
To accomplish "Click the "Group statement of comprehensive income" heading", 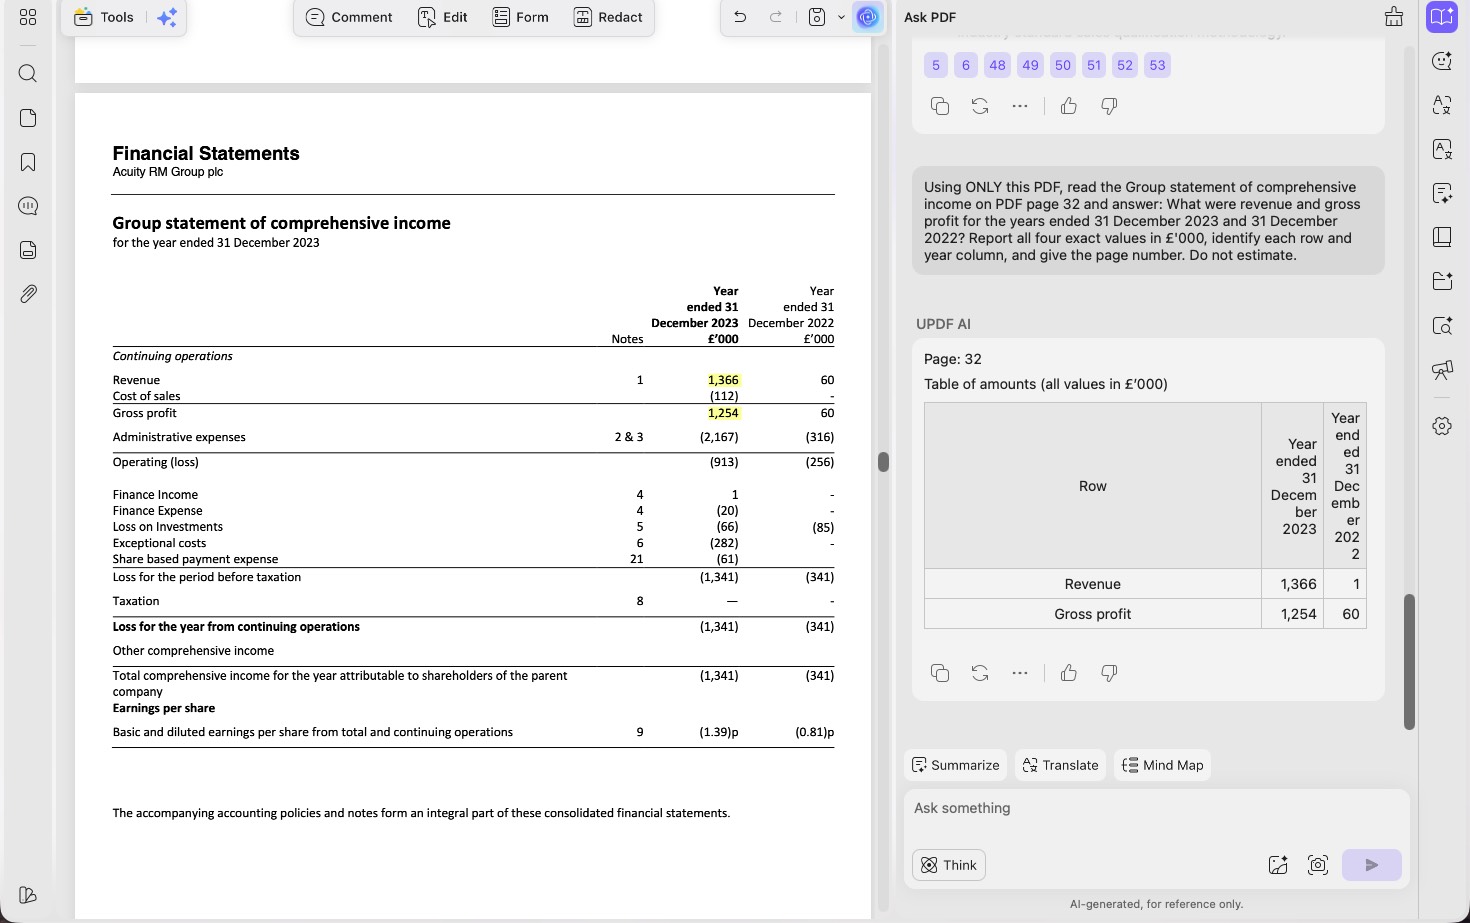I will tap(281, 223).
